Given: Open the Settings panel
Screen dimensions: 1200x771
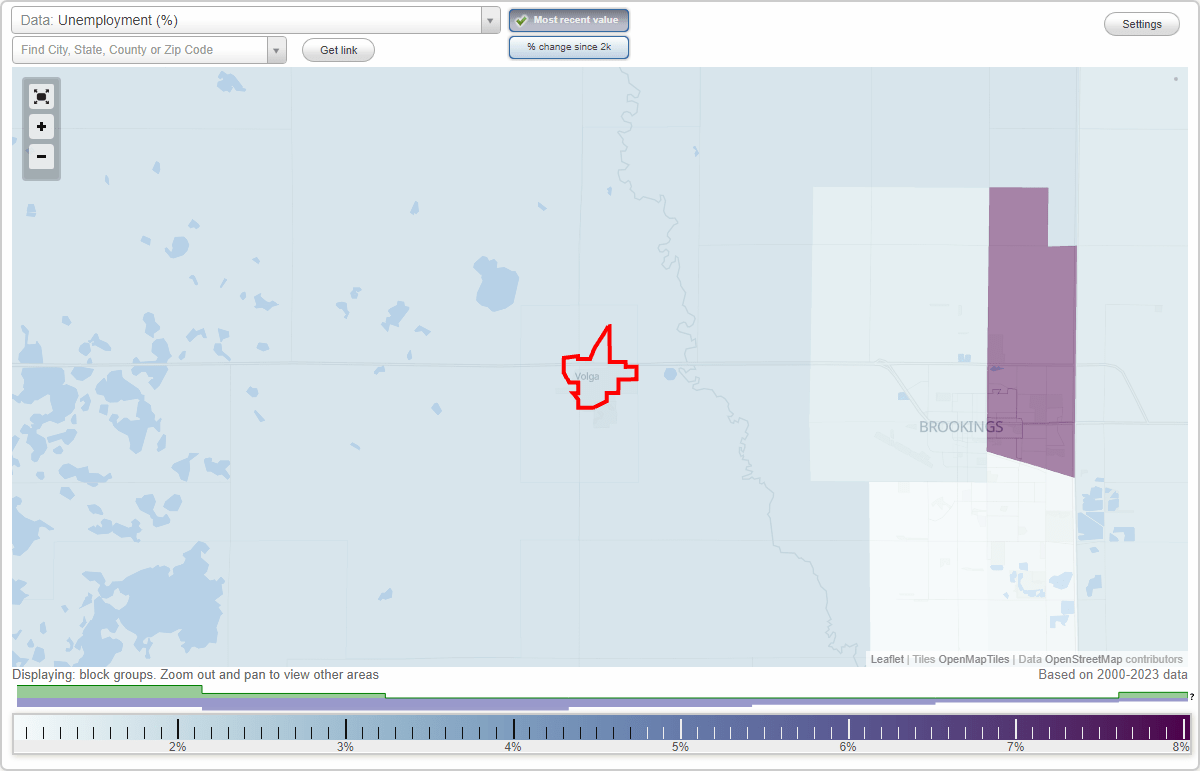Looking at the screenshot, I should (1141, 23).
